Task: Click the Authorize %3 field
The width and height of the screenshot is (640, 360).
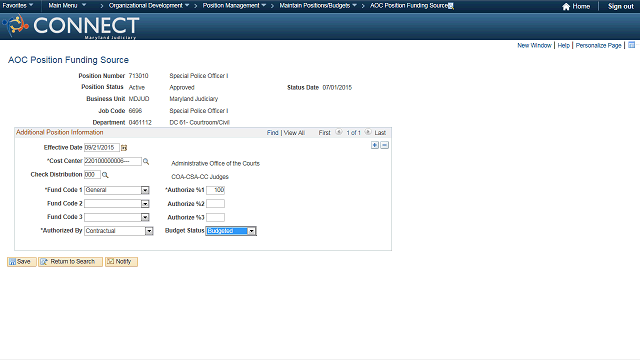Action: click(216, 218)
